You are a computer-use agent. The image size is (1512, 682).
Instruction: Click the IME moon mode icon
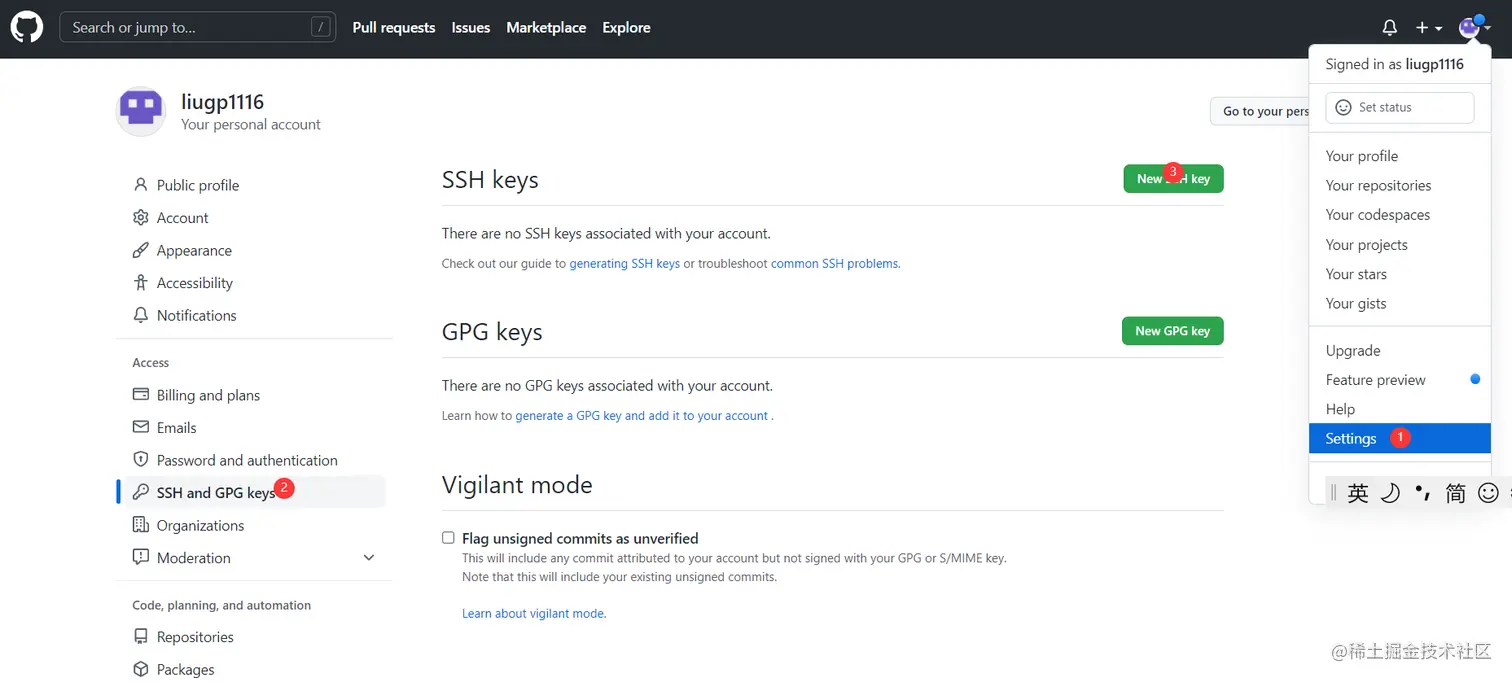[x=1390, y=492]
